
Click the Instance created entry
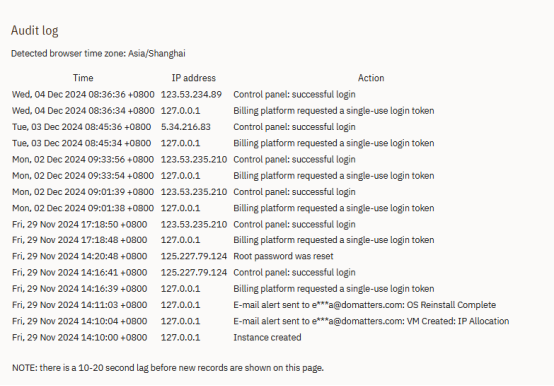coord(267,338)
